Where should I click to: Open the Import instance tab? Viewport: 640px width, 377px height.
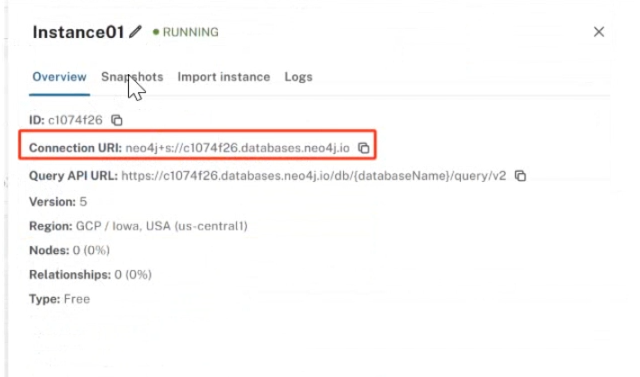pos(224,77)
